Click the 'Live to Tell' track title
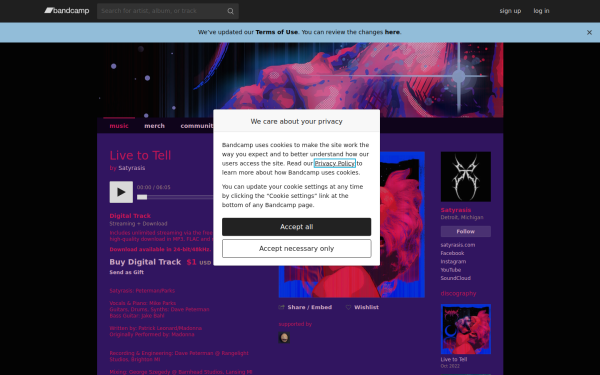This screenshot has width=600, height=375. click(x=140, y=155)
